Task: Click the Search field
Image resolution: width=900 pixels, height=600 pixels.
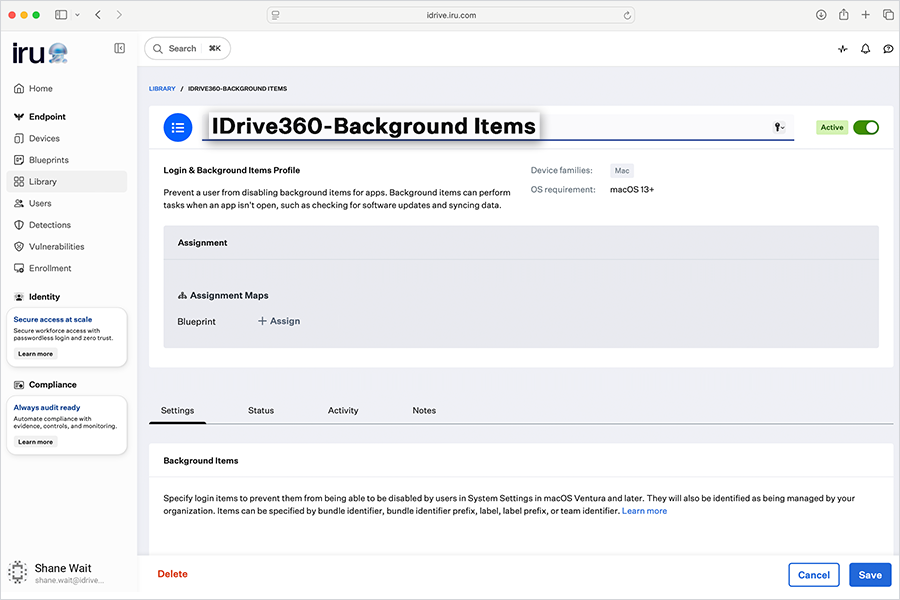Action: point(187,49)
